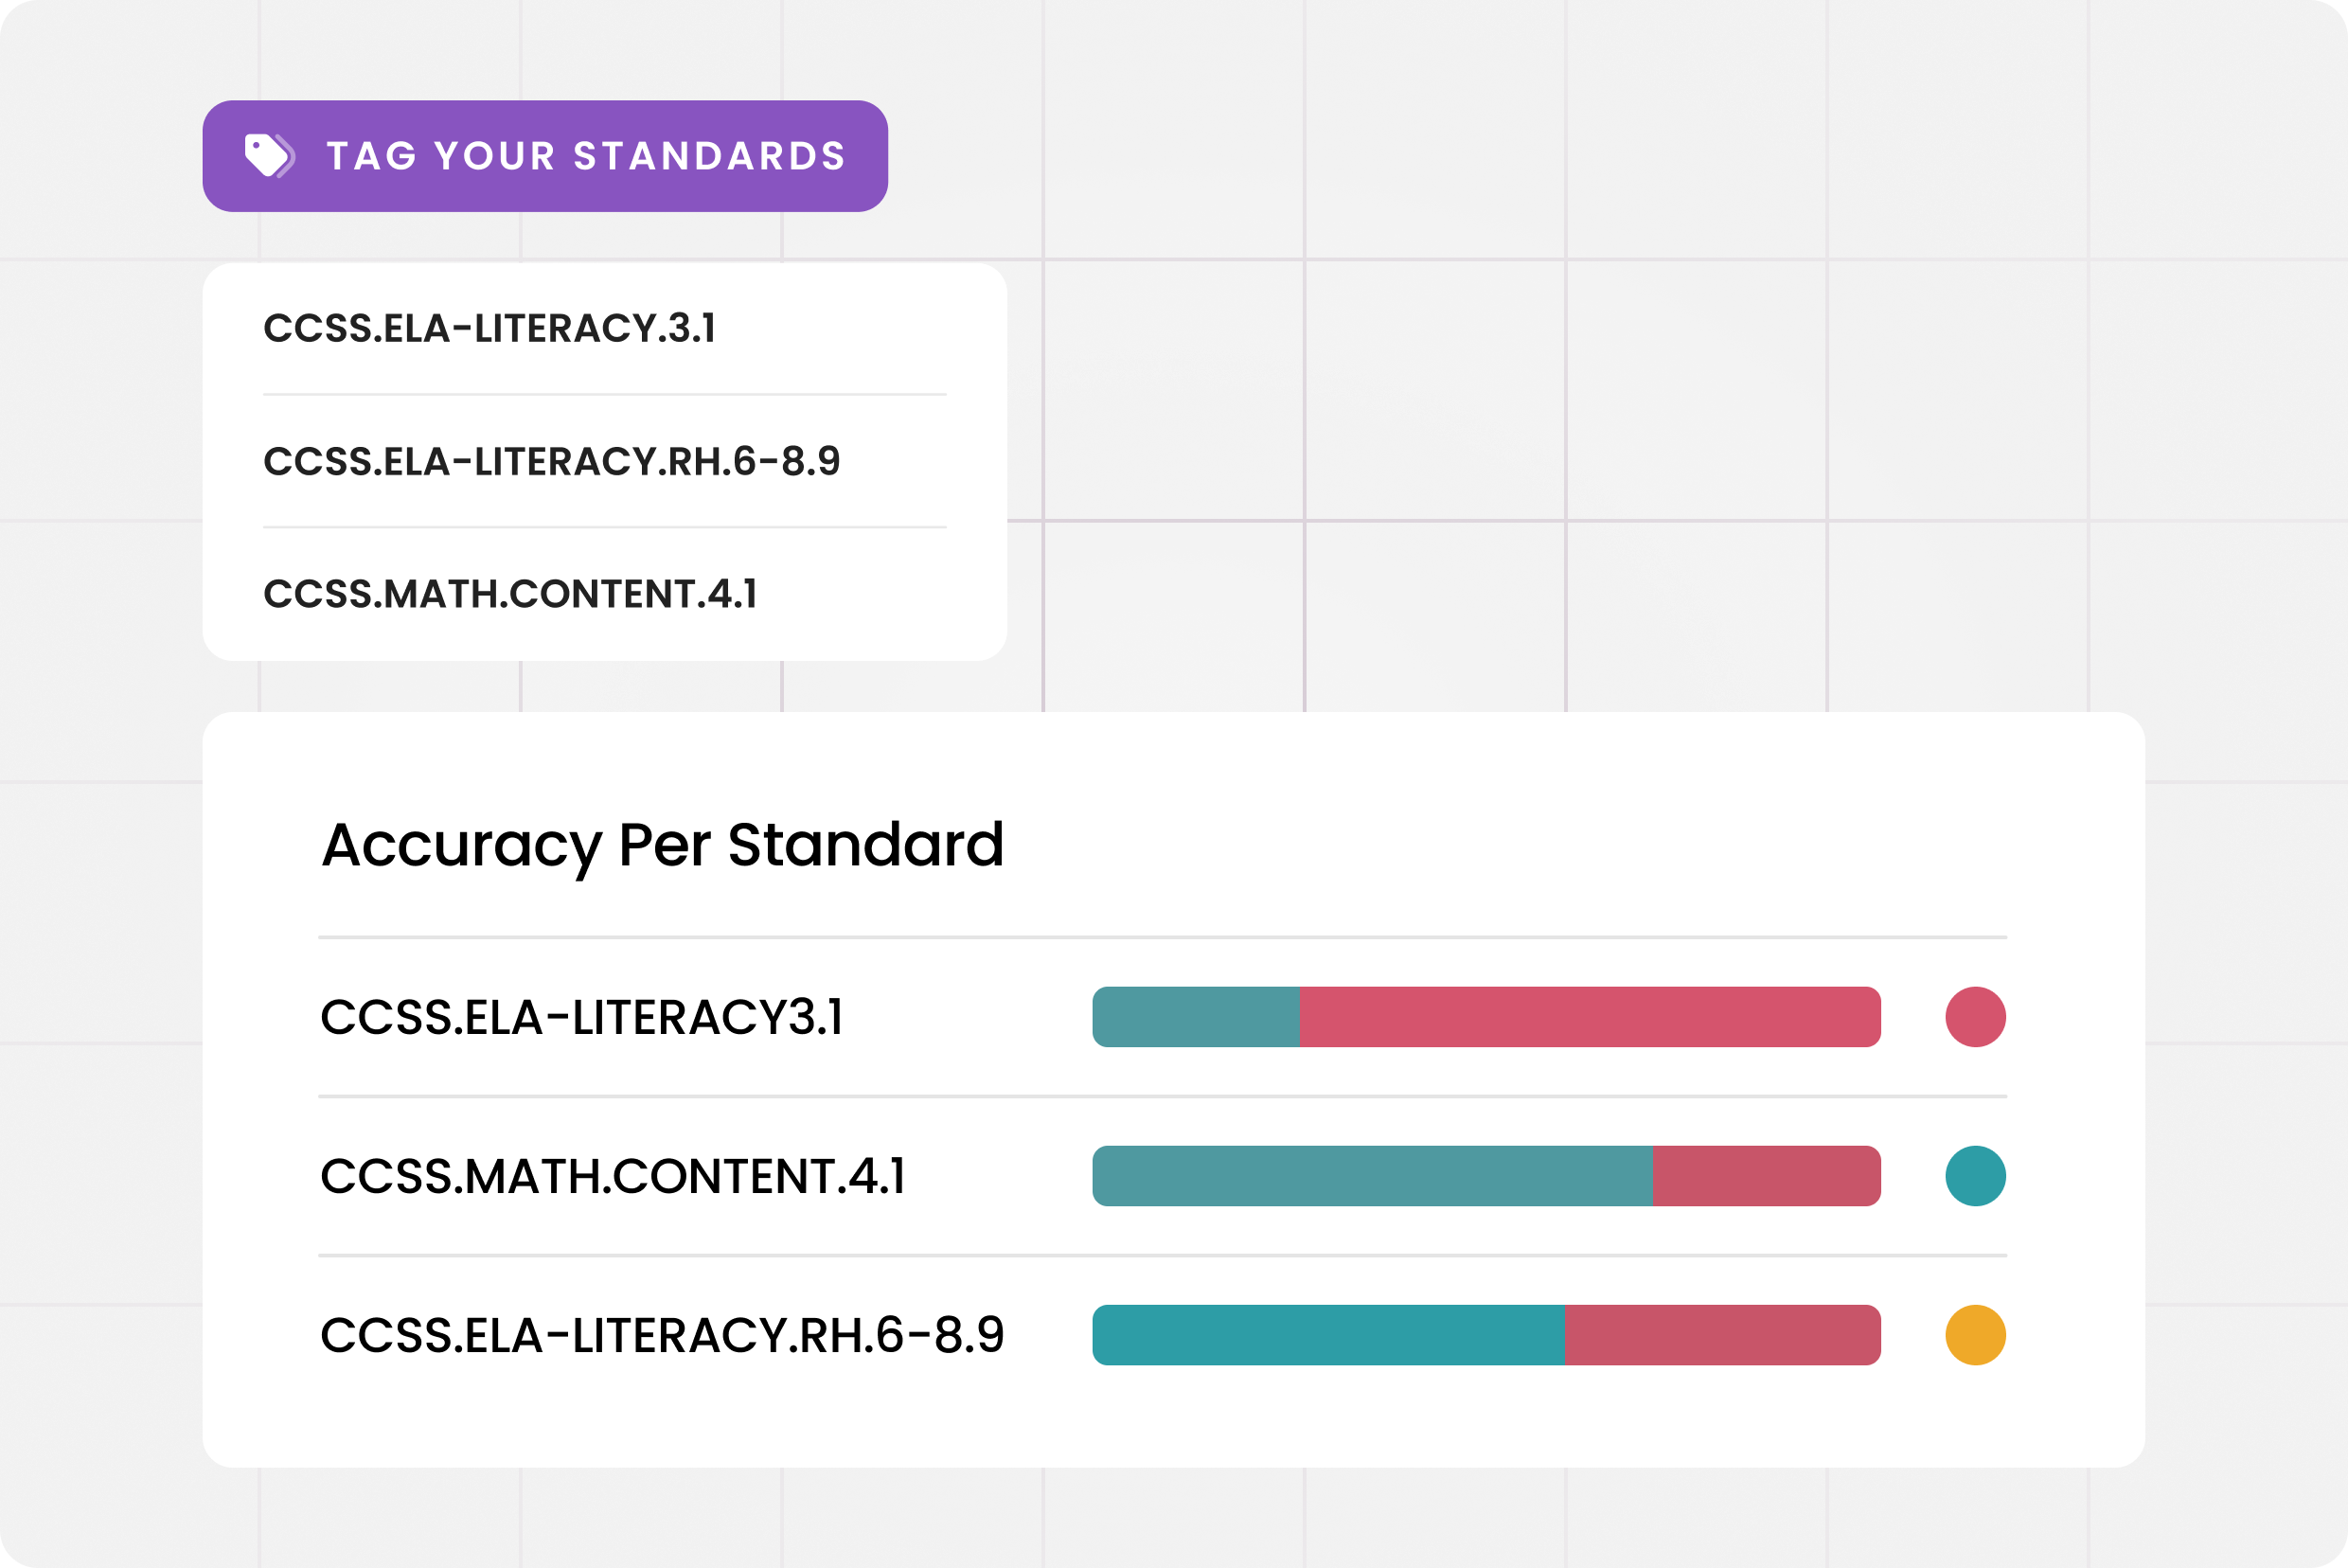2348x1568 pixels.
Task: Click the red status dot for CCSS.ELA-LITERACY3.1
Action: coord(1975,1017)
